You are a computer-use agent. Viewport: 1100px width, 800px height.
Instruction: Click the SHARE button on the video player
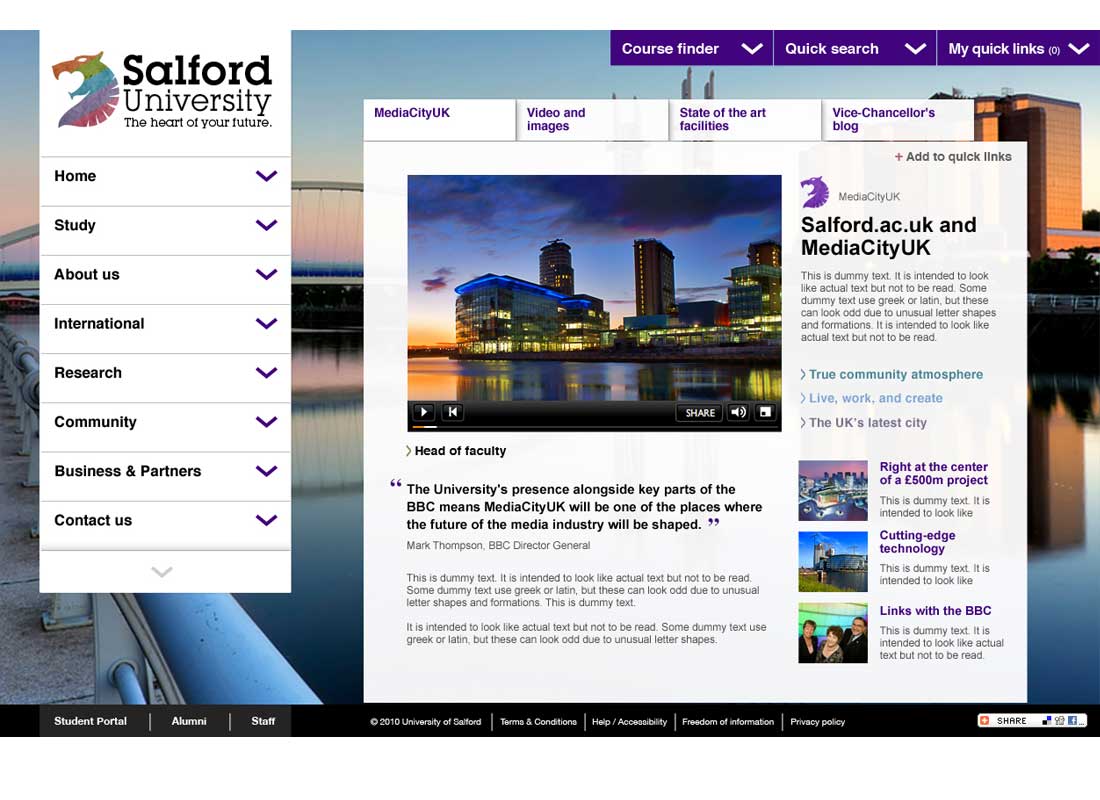pos(699,413)
